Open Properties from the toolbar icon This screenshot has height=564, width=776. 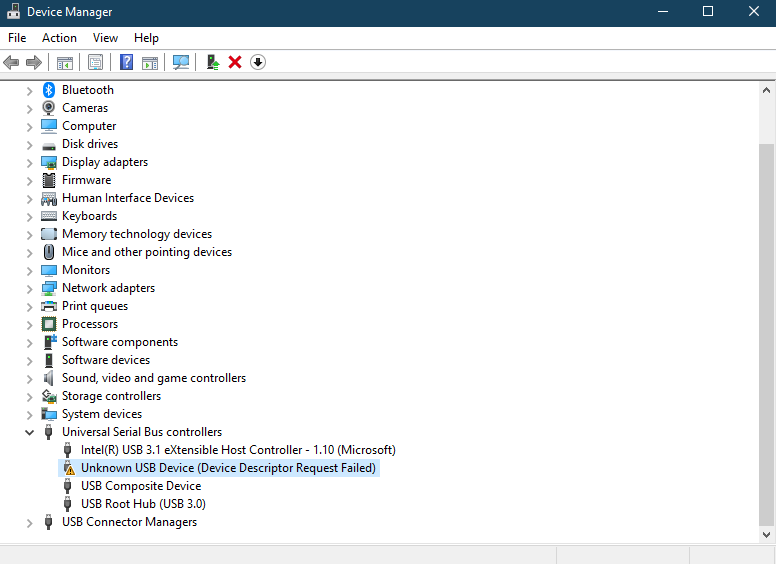coord(95,62)
